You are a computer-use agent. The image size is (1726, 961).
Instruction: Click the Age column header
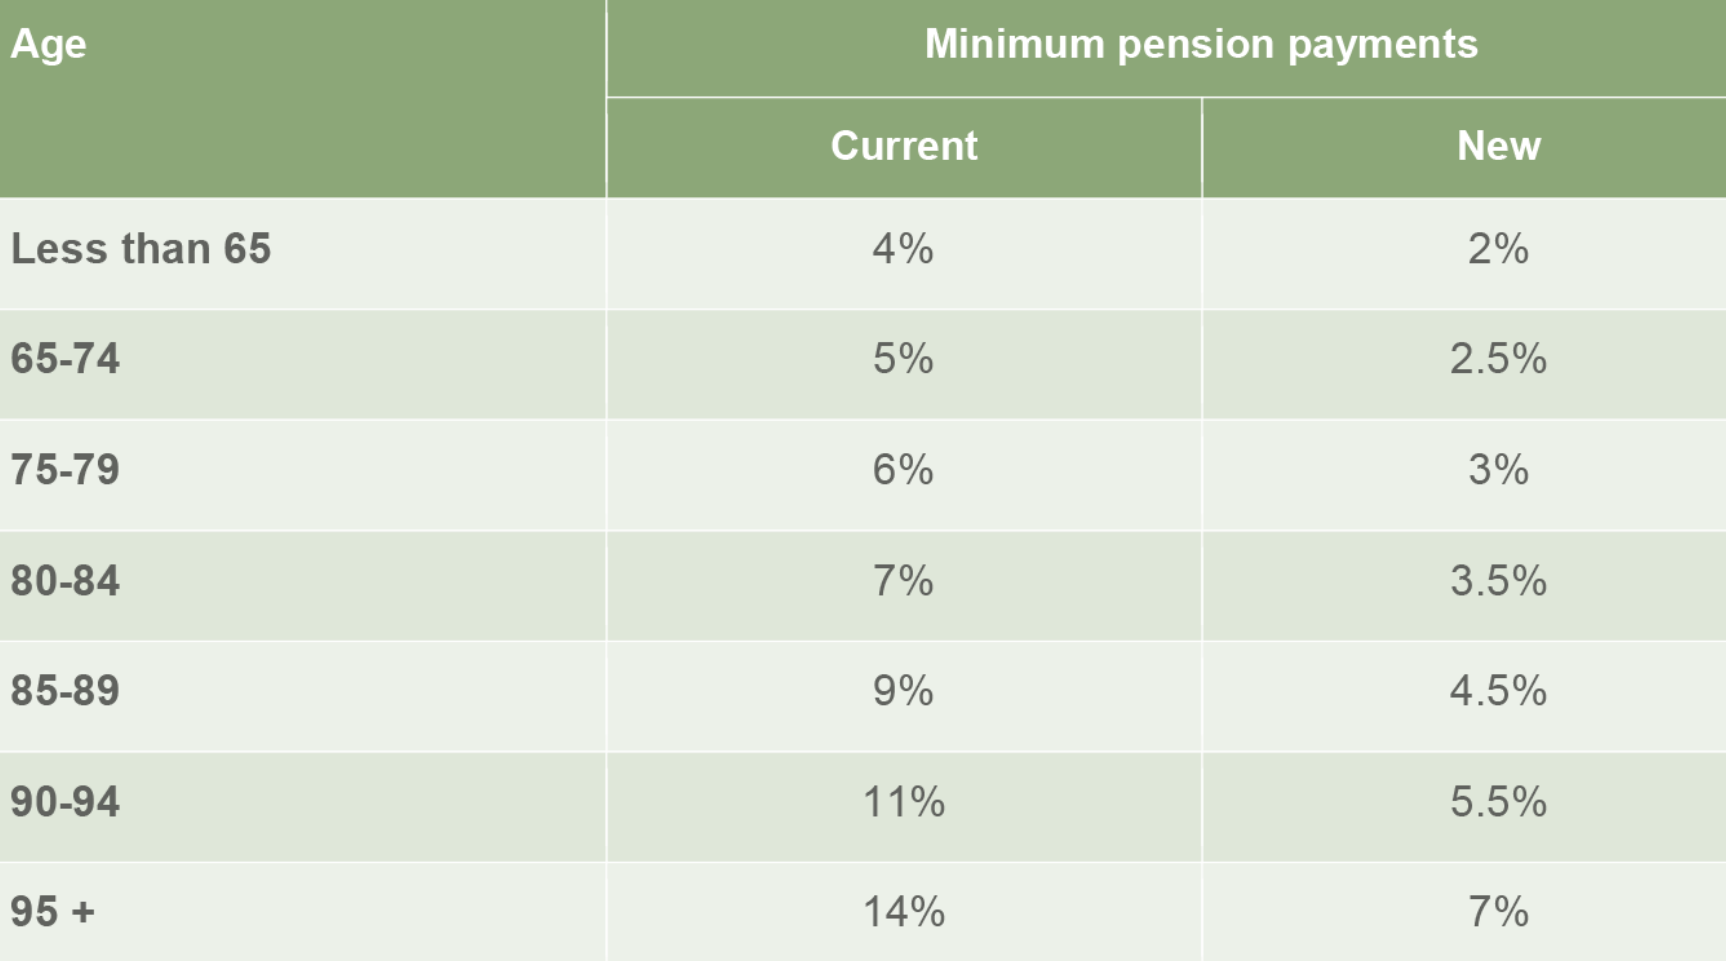(x=49, y=44)
